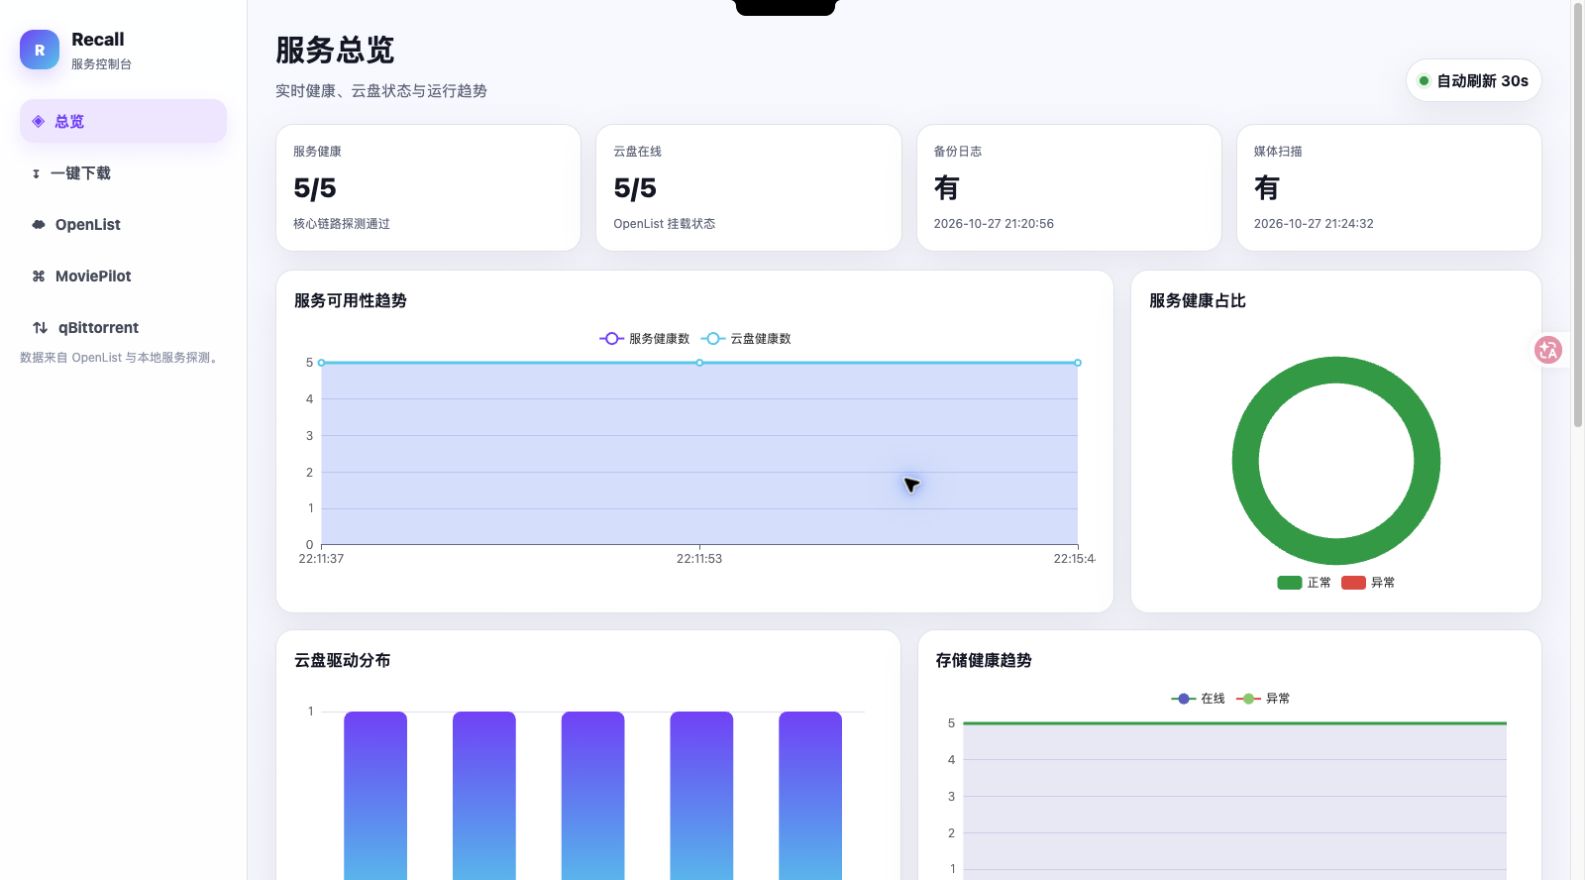The image size is (1585, 880).
Task: Click the qBittorrent transfer arrows icon
Action: click(x=40, y=328)
